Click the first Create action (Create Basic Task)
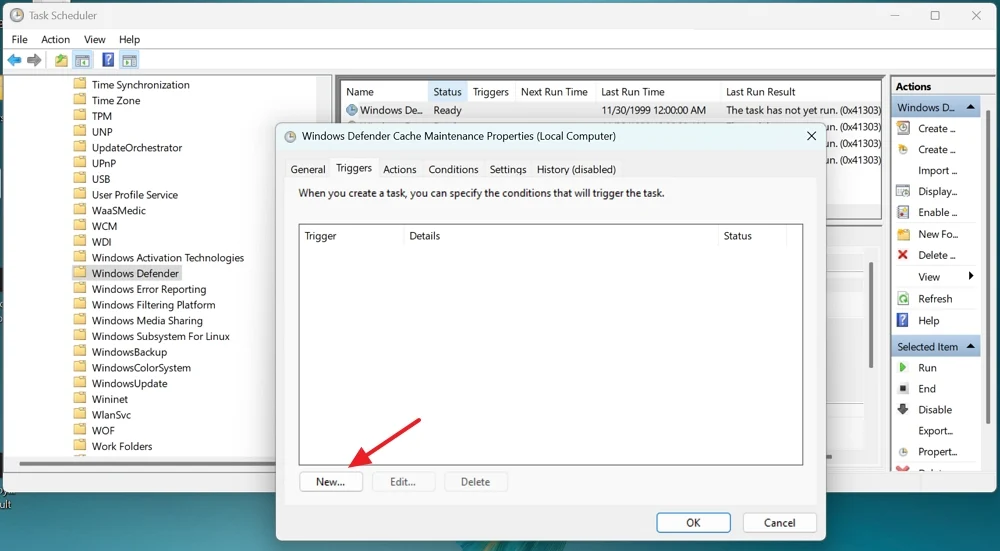Image resolution: width=1000 pixels, height=551 pixels. [936, 129]
